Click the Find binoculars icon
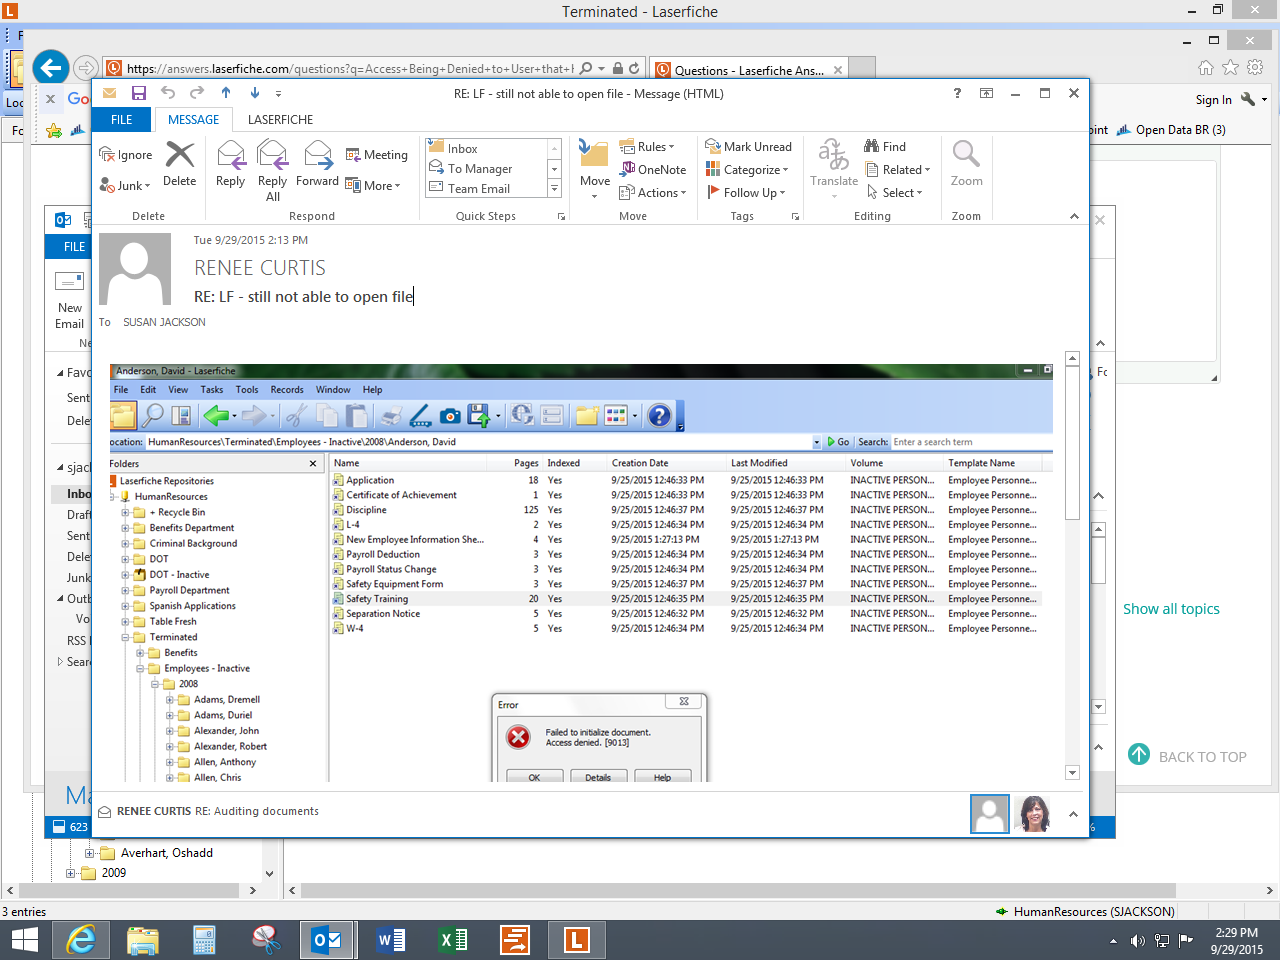Viewport: 1280px width, 960px height. click(872, 146)
